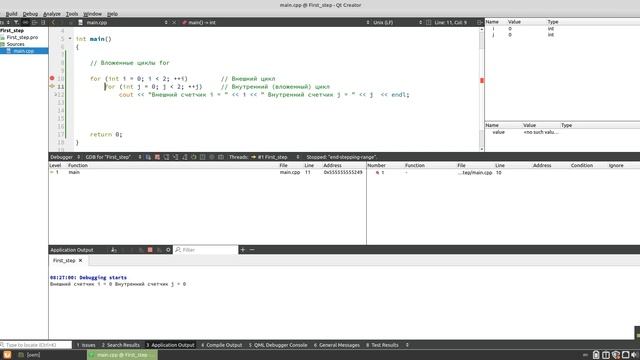Open the GDB for "First_step" engine dropdown
The height and width of the screenshot is (360, 640).
point(113,157)
